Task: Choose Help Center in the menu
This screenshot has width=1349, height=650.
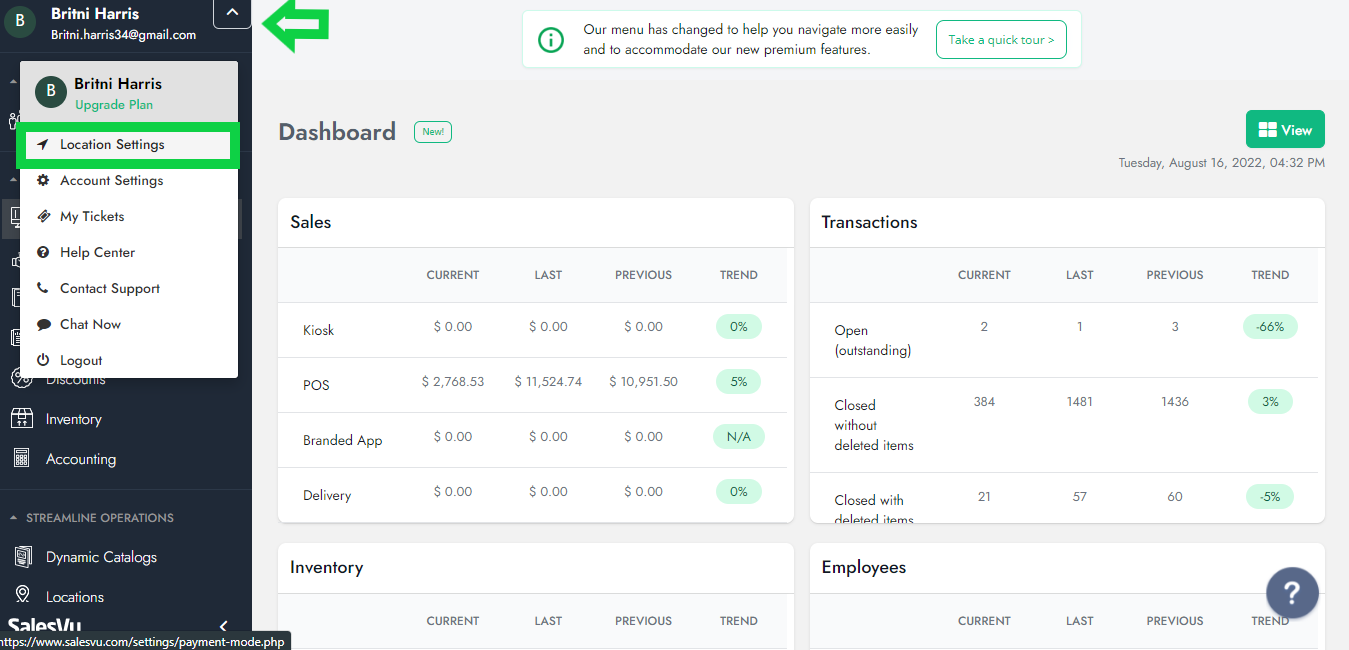Action: pos(97,253)
